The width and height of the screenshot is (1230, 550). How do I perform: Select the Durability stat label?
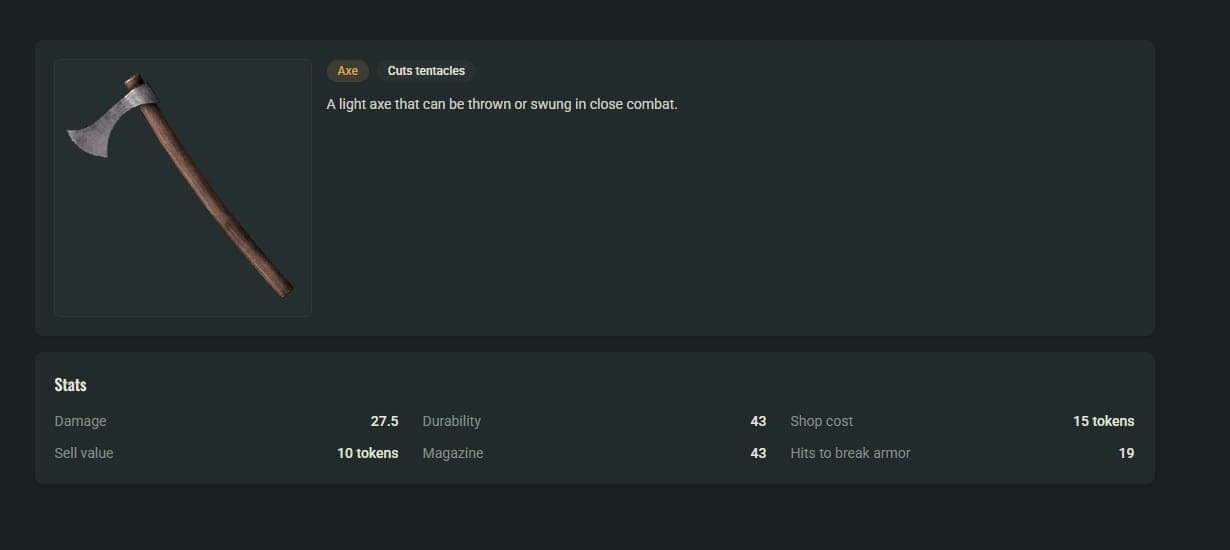452,421
